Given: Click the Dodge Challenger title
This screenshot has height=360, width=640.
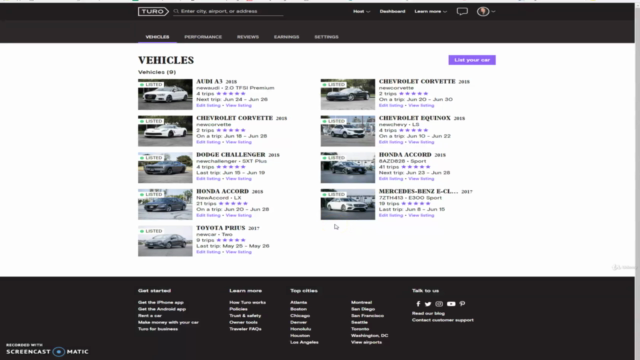Looking at the screenshot, I should (x=231, y=155).
